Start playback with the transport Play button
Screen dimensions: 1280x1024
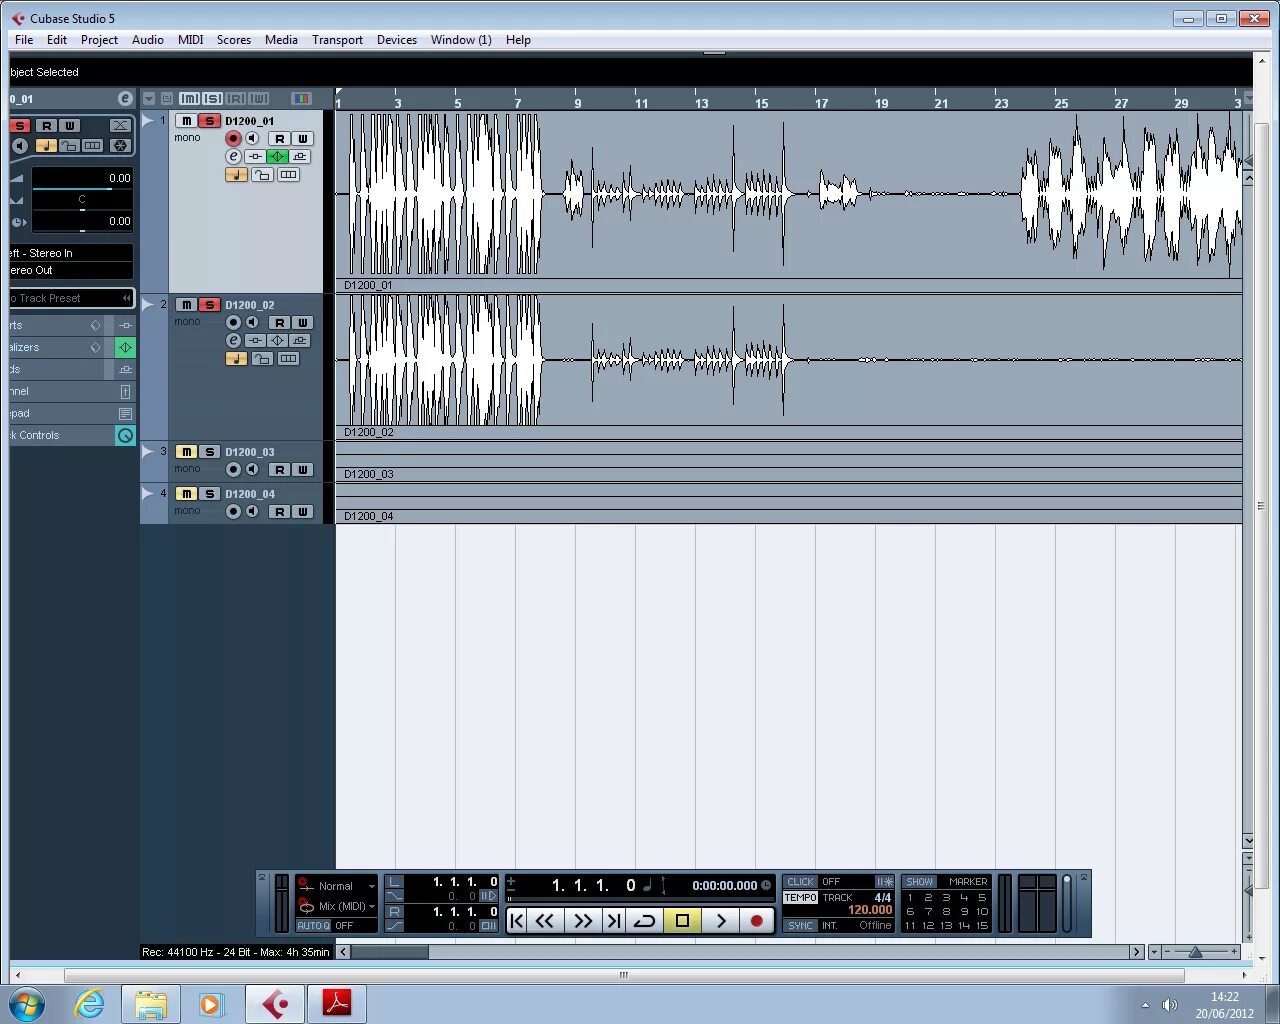(721, 921)
